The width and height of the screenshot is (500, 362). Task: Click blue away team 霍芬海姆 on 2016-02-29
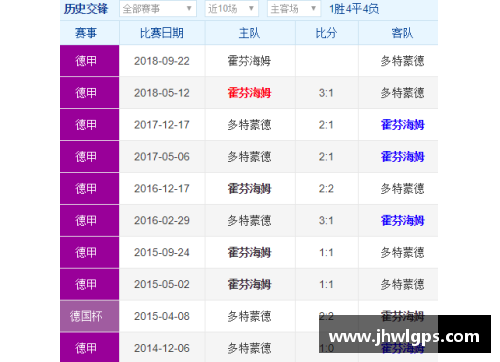[x=402, y=220]
